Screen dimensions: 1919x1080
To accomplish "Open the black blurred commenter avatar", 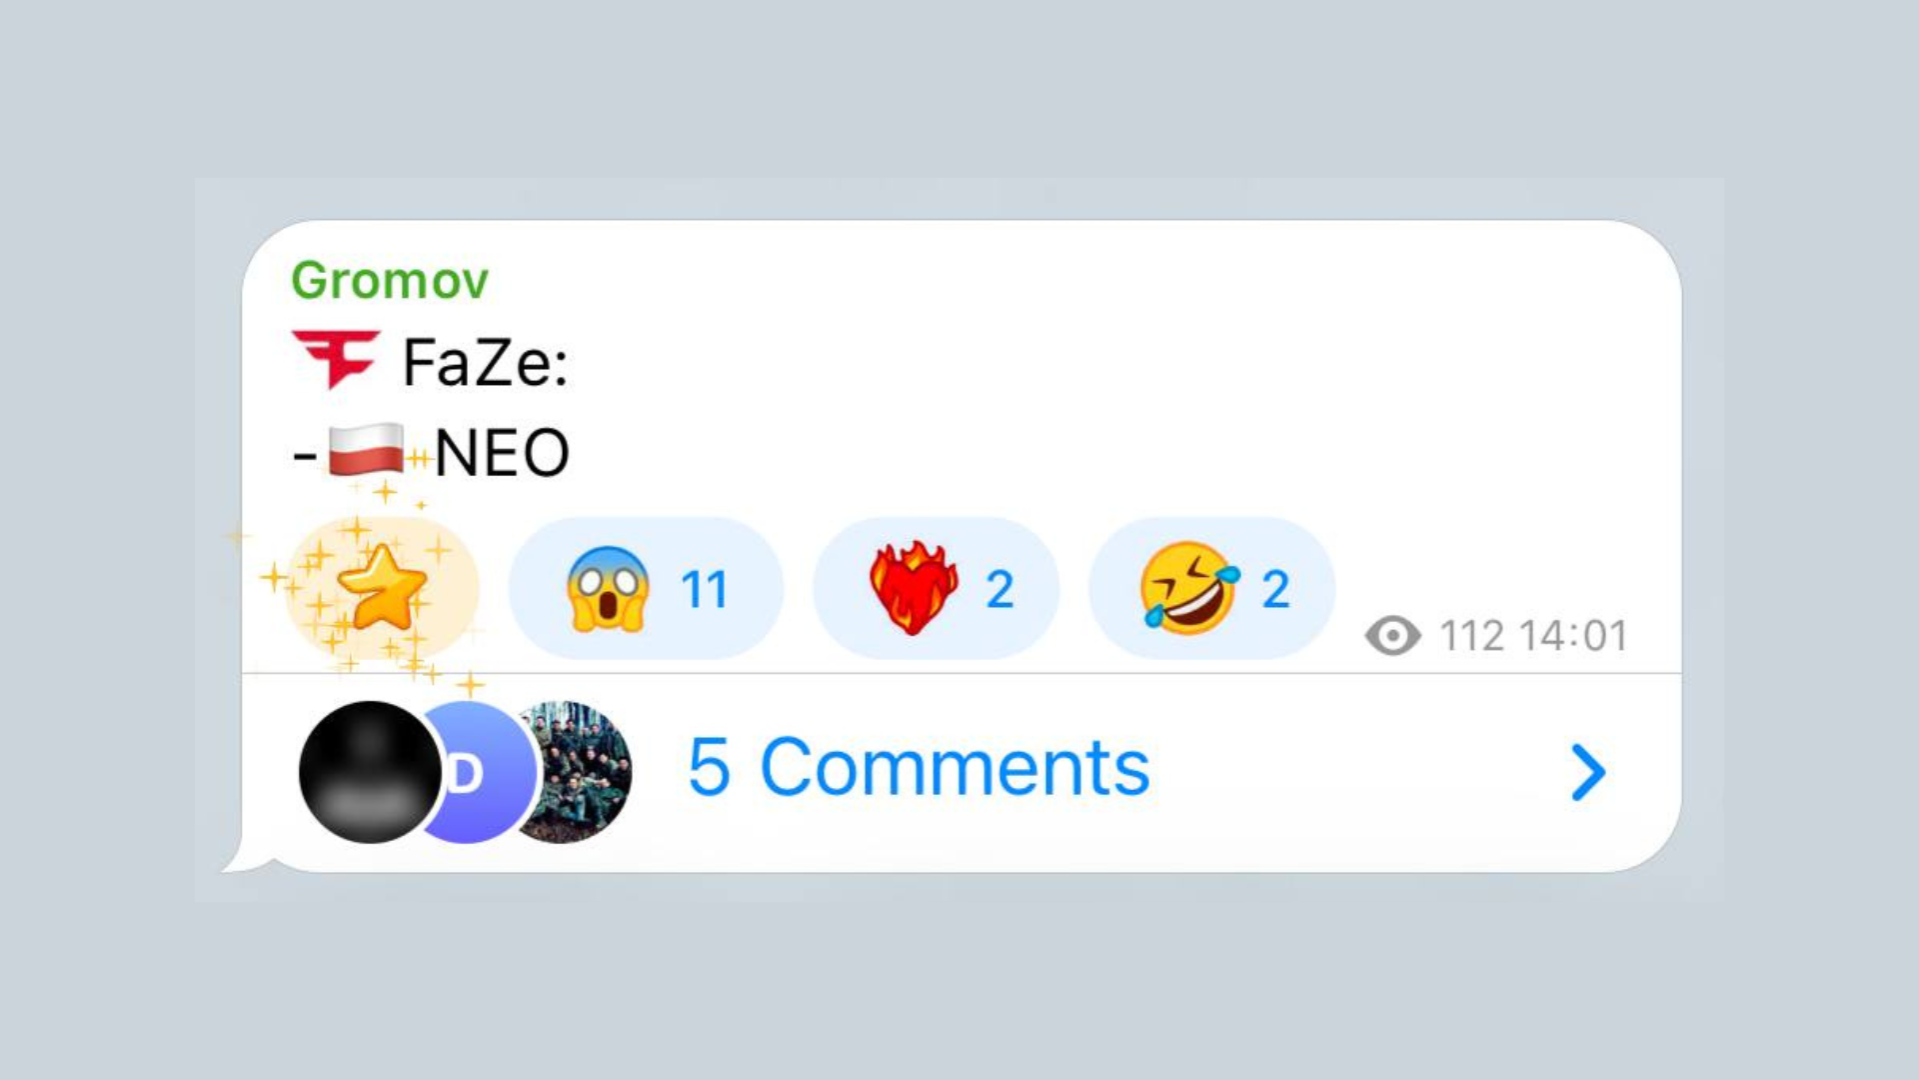I will pyautogui.click(x=370, y=772).
